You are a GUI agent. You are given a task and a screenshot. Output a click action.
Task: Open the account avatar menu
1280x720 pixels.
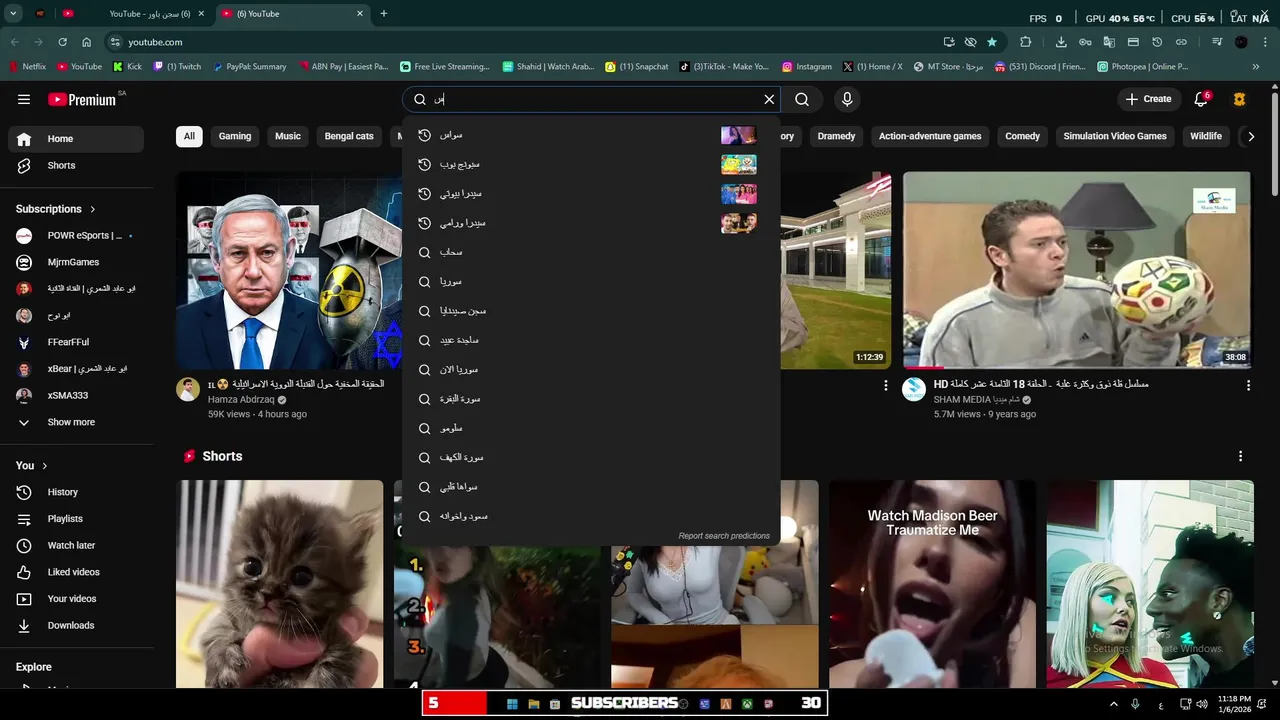[1240, 99]
